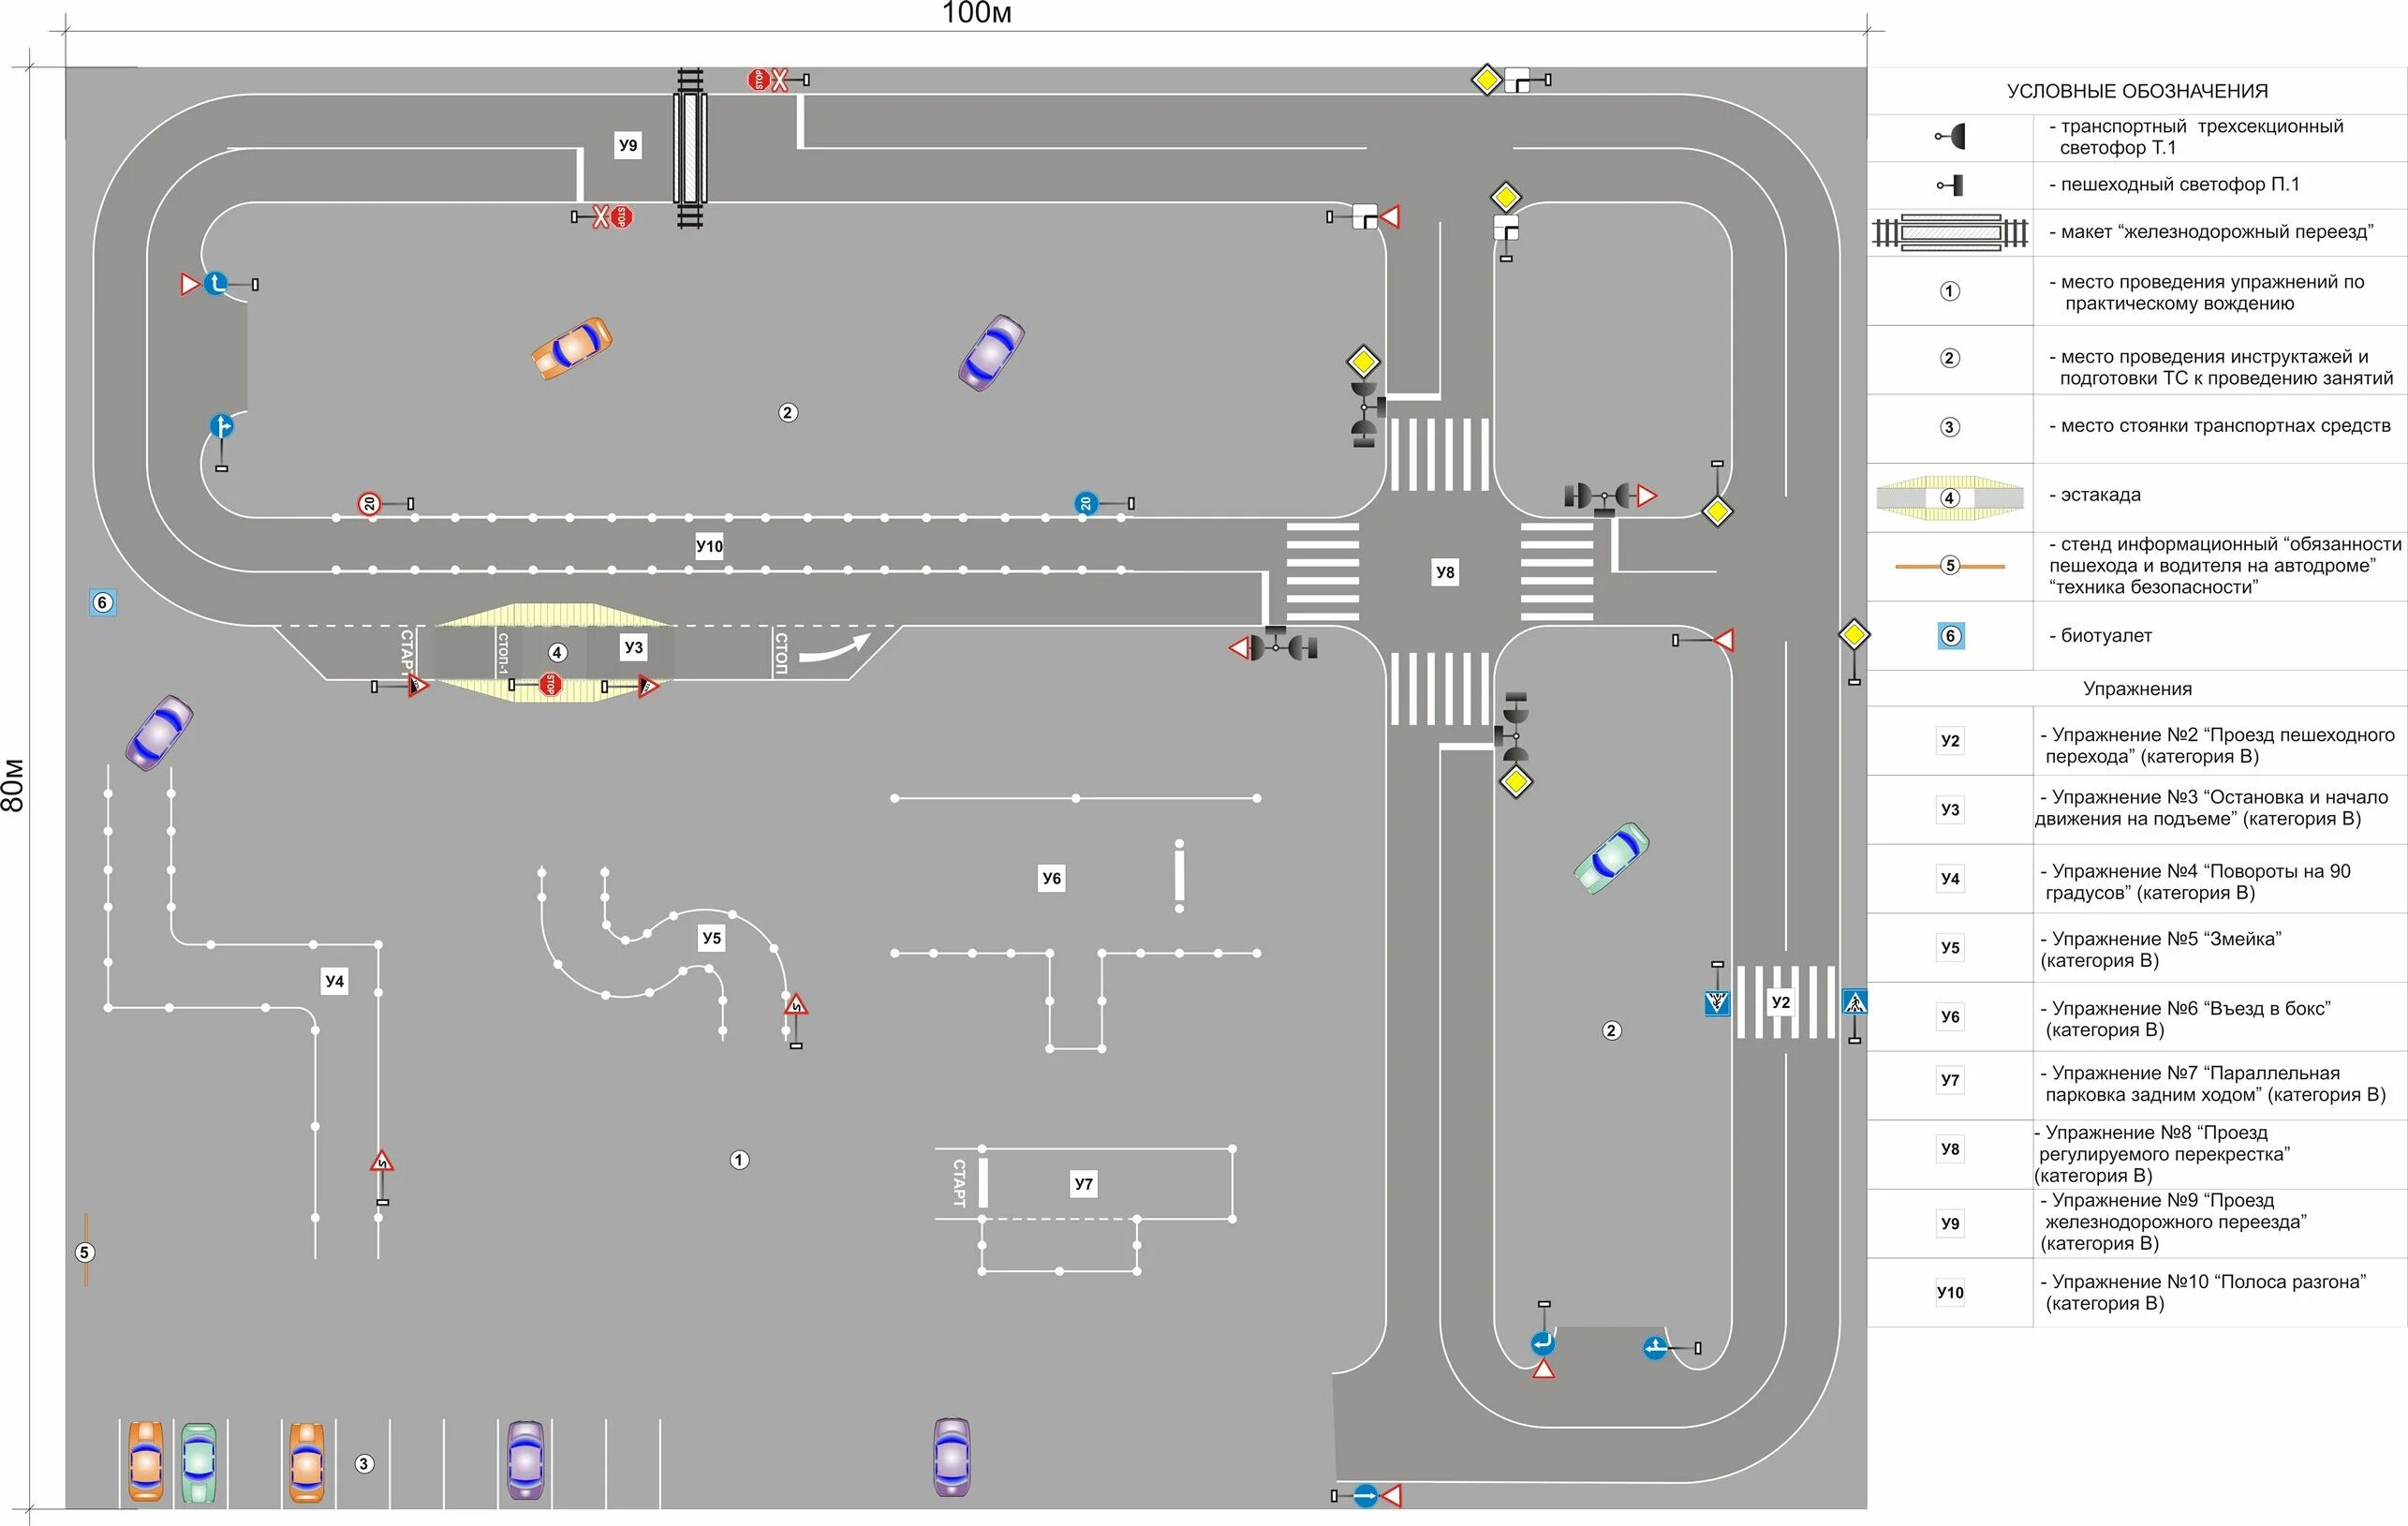The image size is (2408, 1526).
Task: Click the parking area marker number 3 on the map
Action: point(364,1464)
